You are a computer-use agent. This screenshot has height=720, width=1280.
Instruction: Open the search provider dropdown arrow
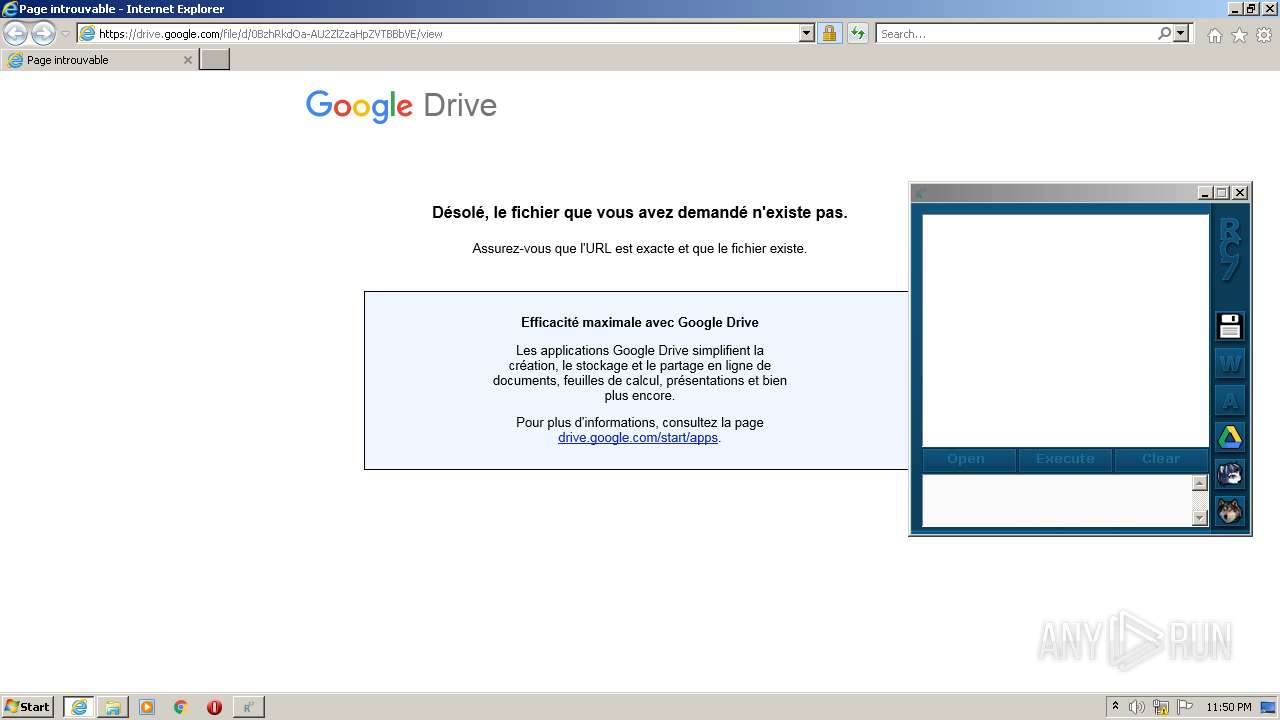coord(1181,34)
